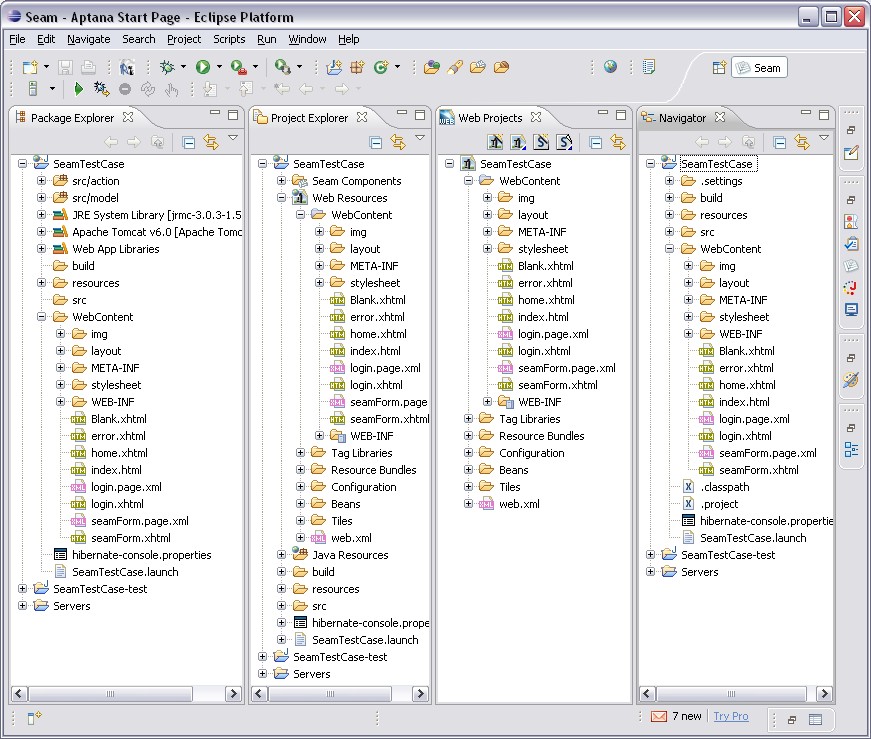Click the envelope icon in status bar

point(659,716)
